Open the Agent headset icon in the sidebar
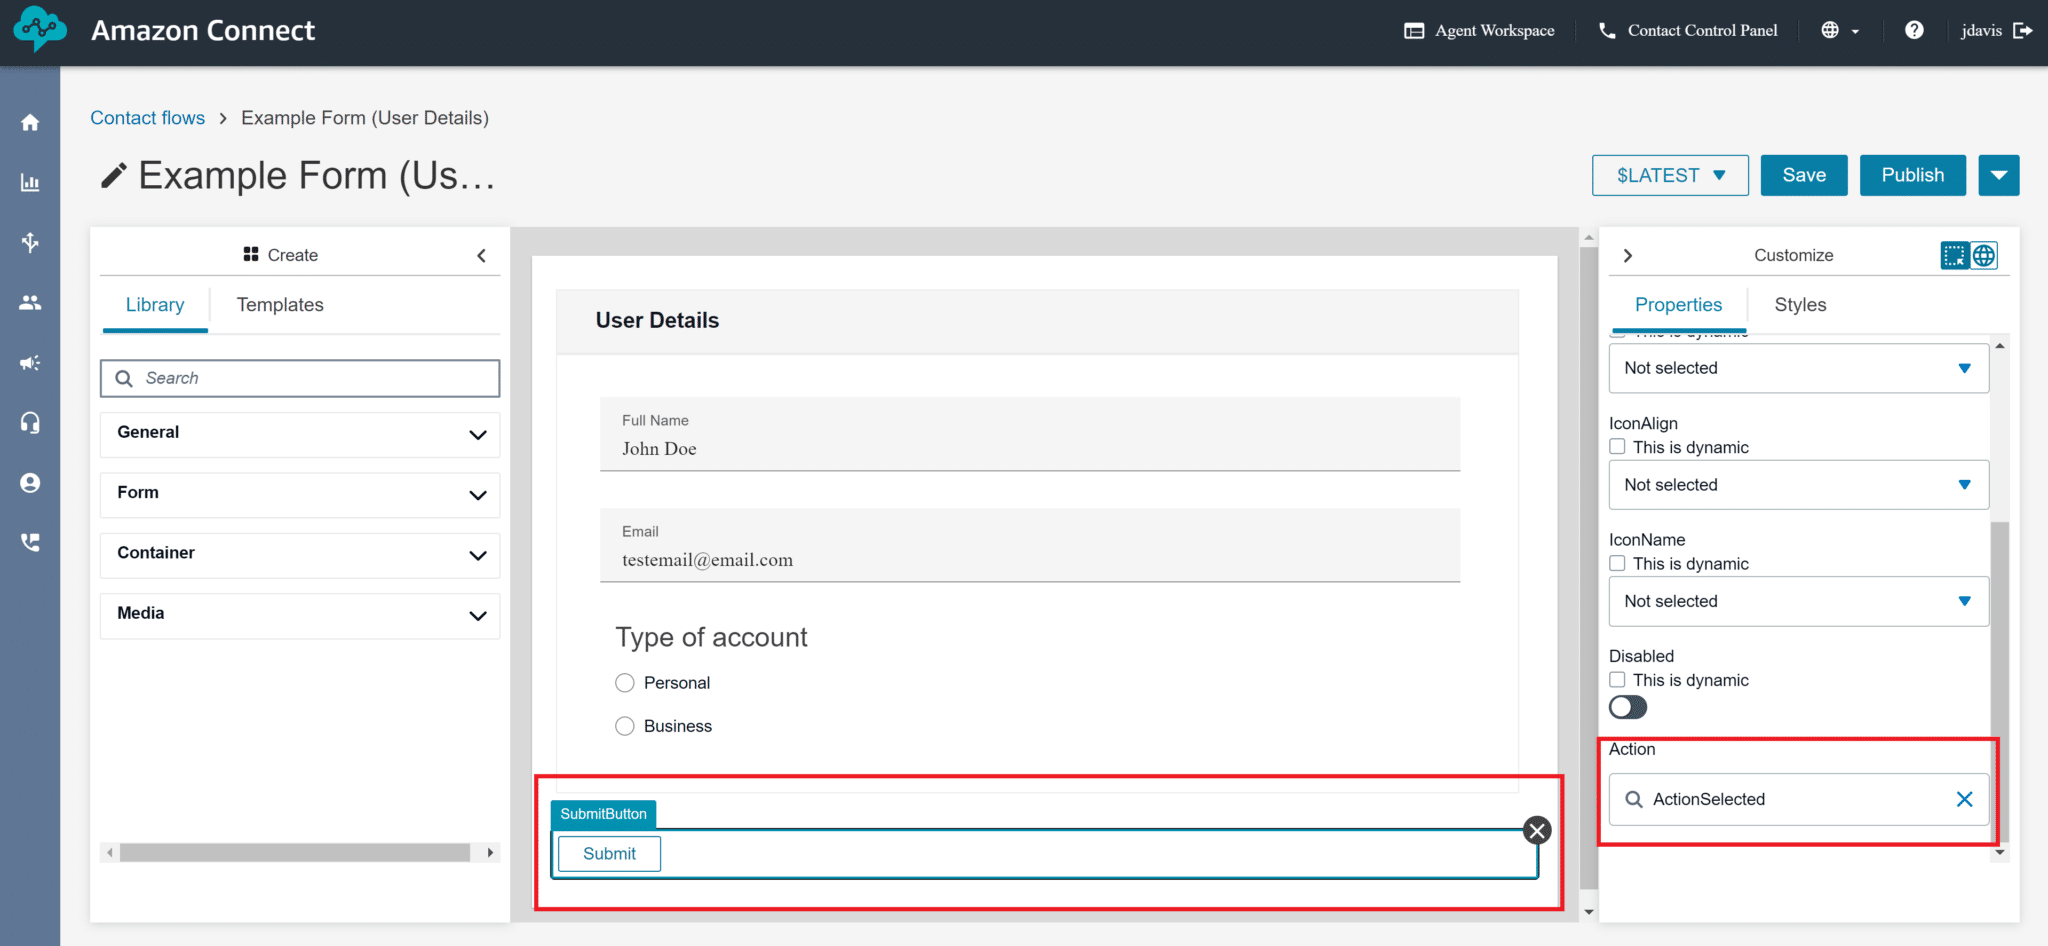 (30, 422)
